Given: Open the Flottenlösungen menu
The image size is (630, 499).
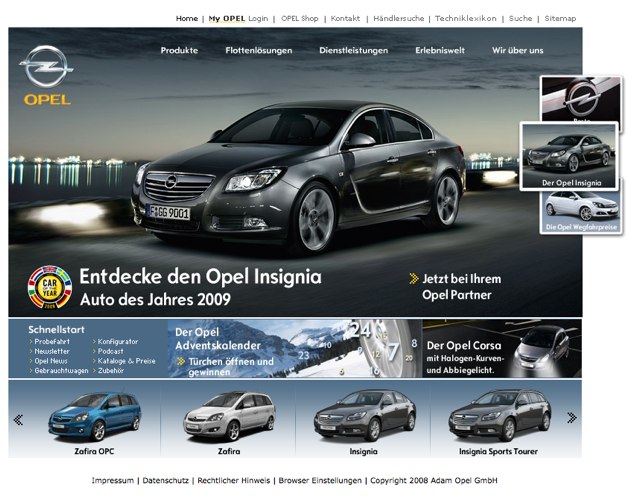Looking at the screenshot, I should [x=258, y=50].
